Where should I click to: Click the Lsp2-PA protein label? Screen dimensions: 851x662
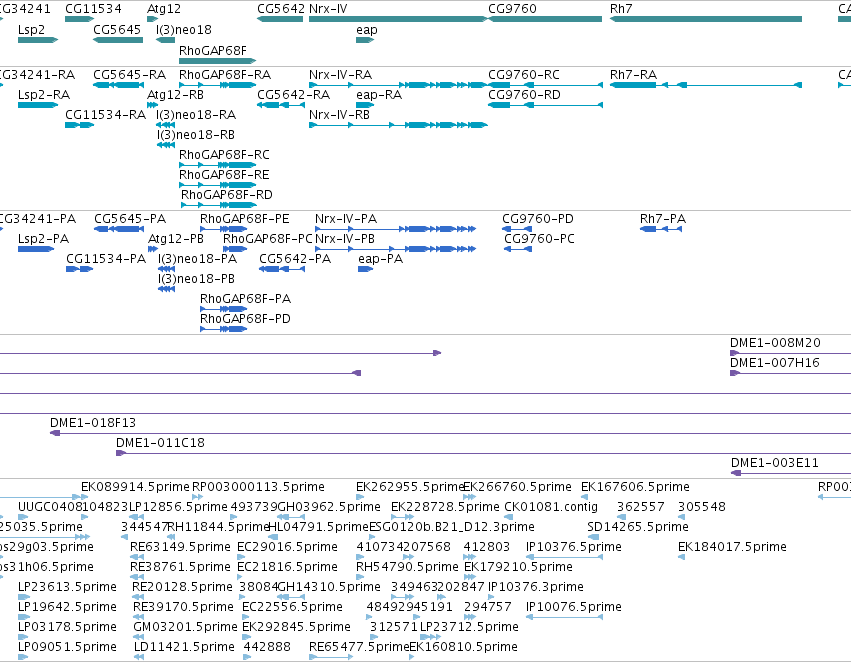click(x=43, y=239)
